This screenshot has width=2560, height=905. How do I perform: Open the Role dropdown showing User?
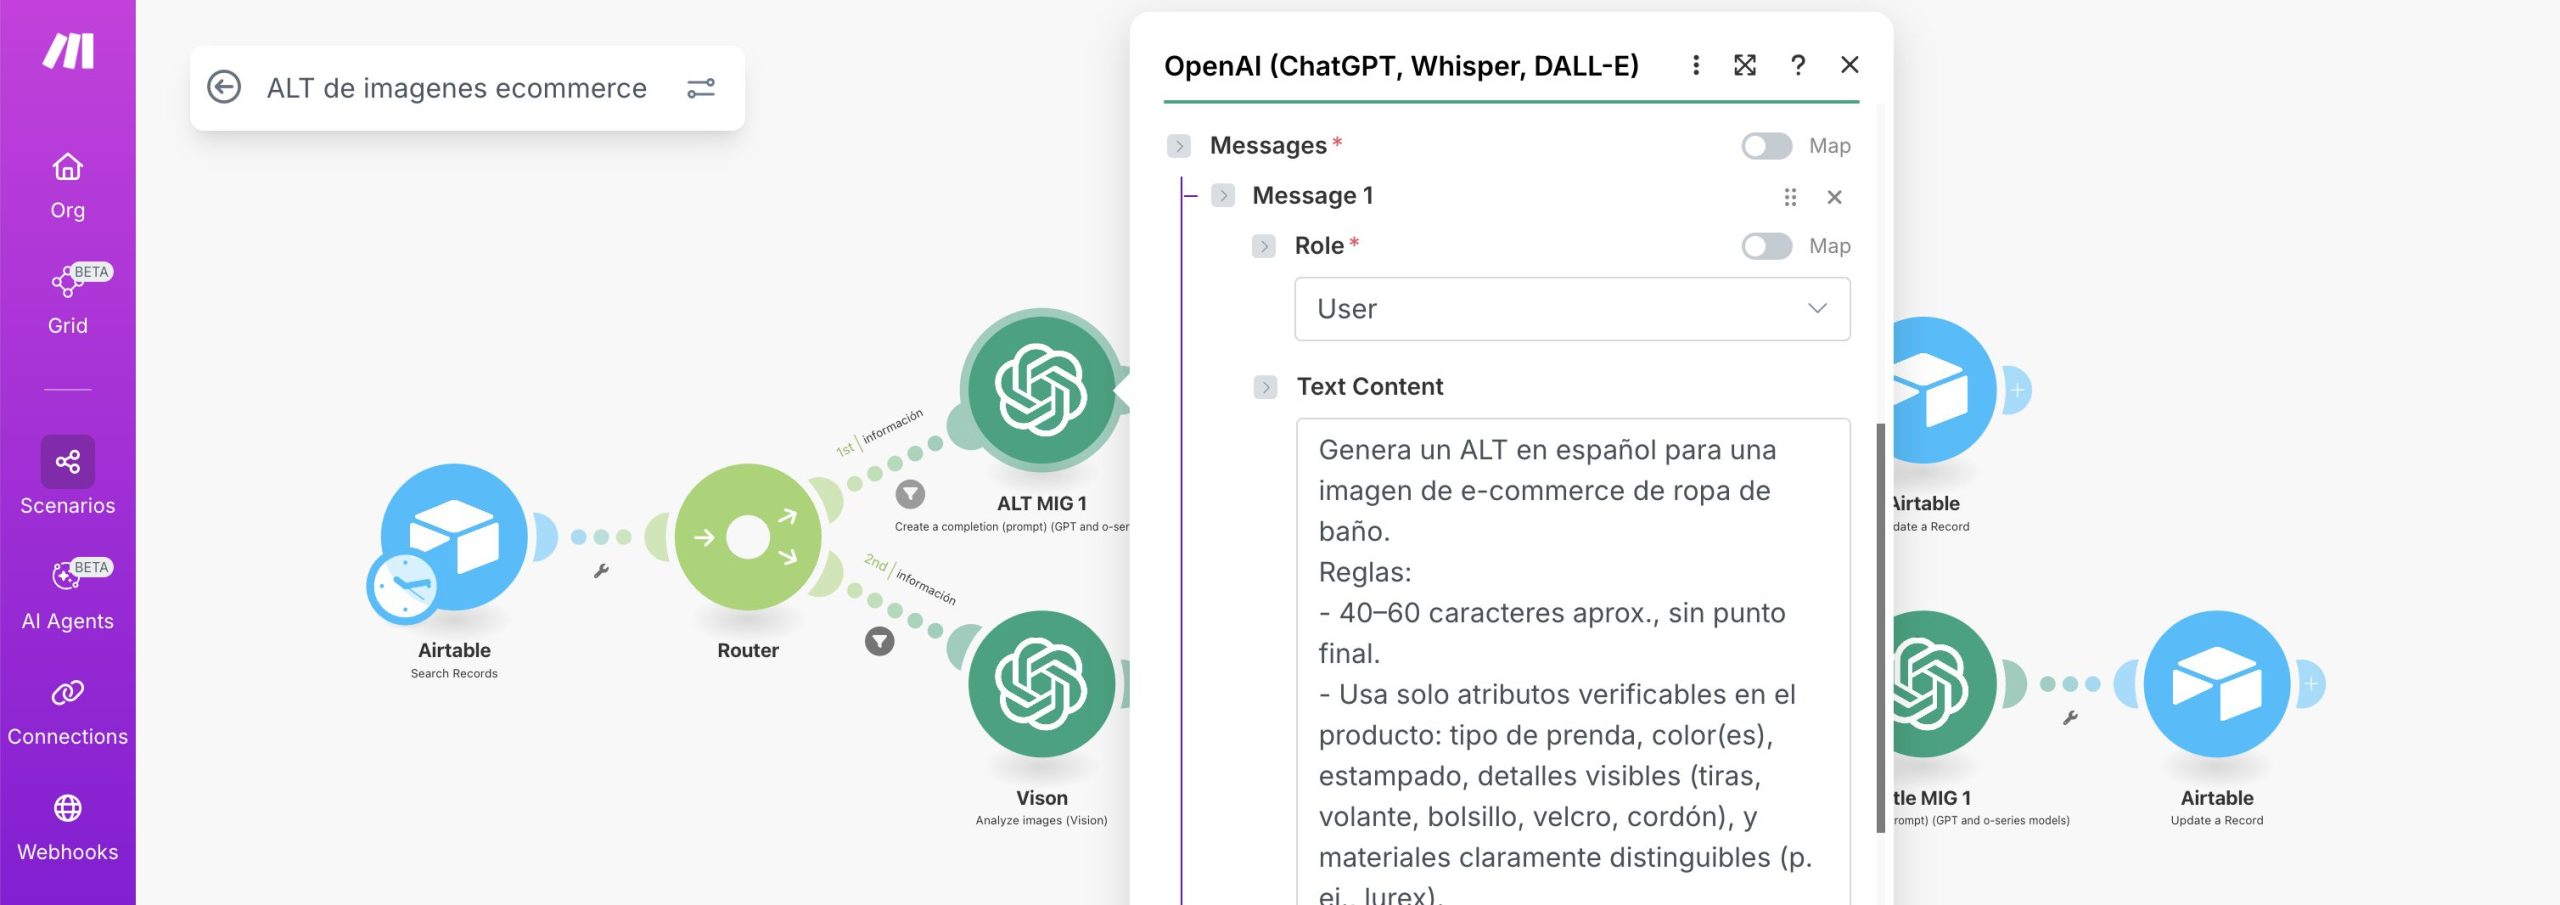tap(1571, 309)
